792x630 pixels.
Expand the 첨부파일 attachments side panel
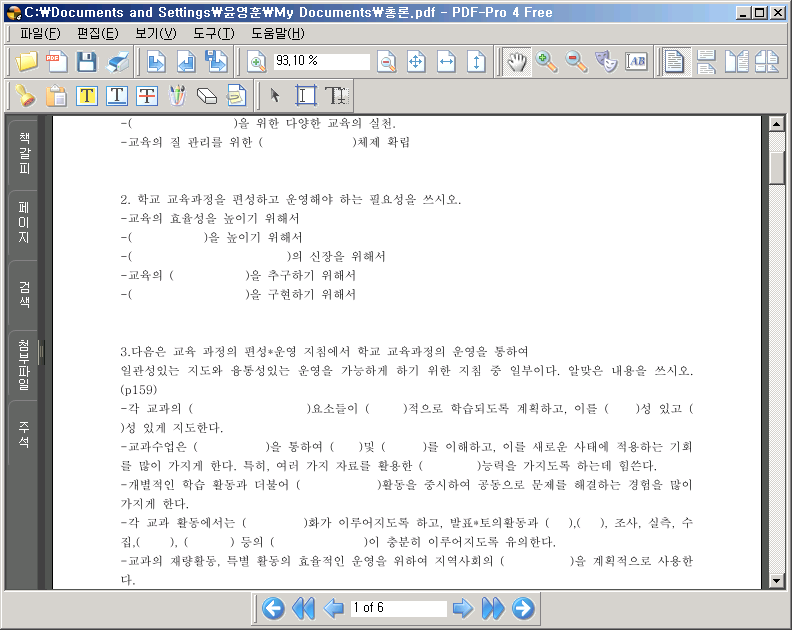[x=24, y=364]
